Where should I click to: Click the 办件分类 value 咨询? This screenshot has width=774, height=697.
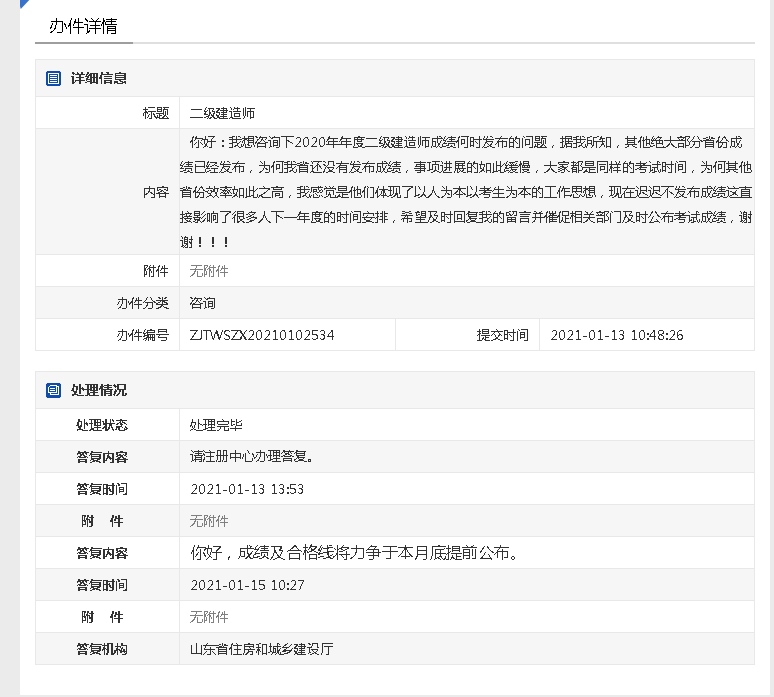click(203, 303)
